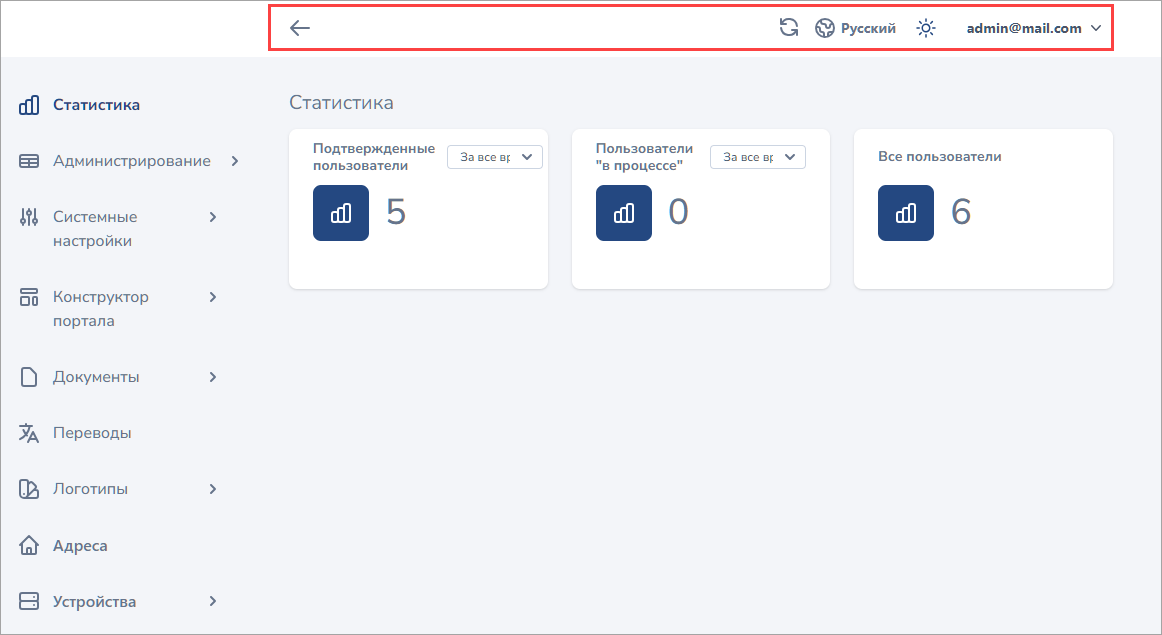Expand the Логотипы submenu chevron

point(213,490)
